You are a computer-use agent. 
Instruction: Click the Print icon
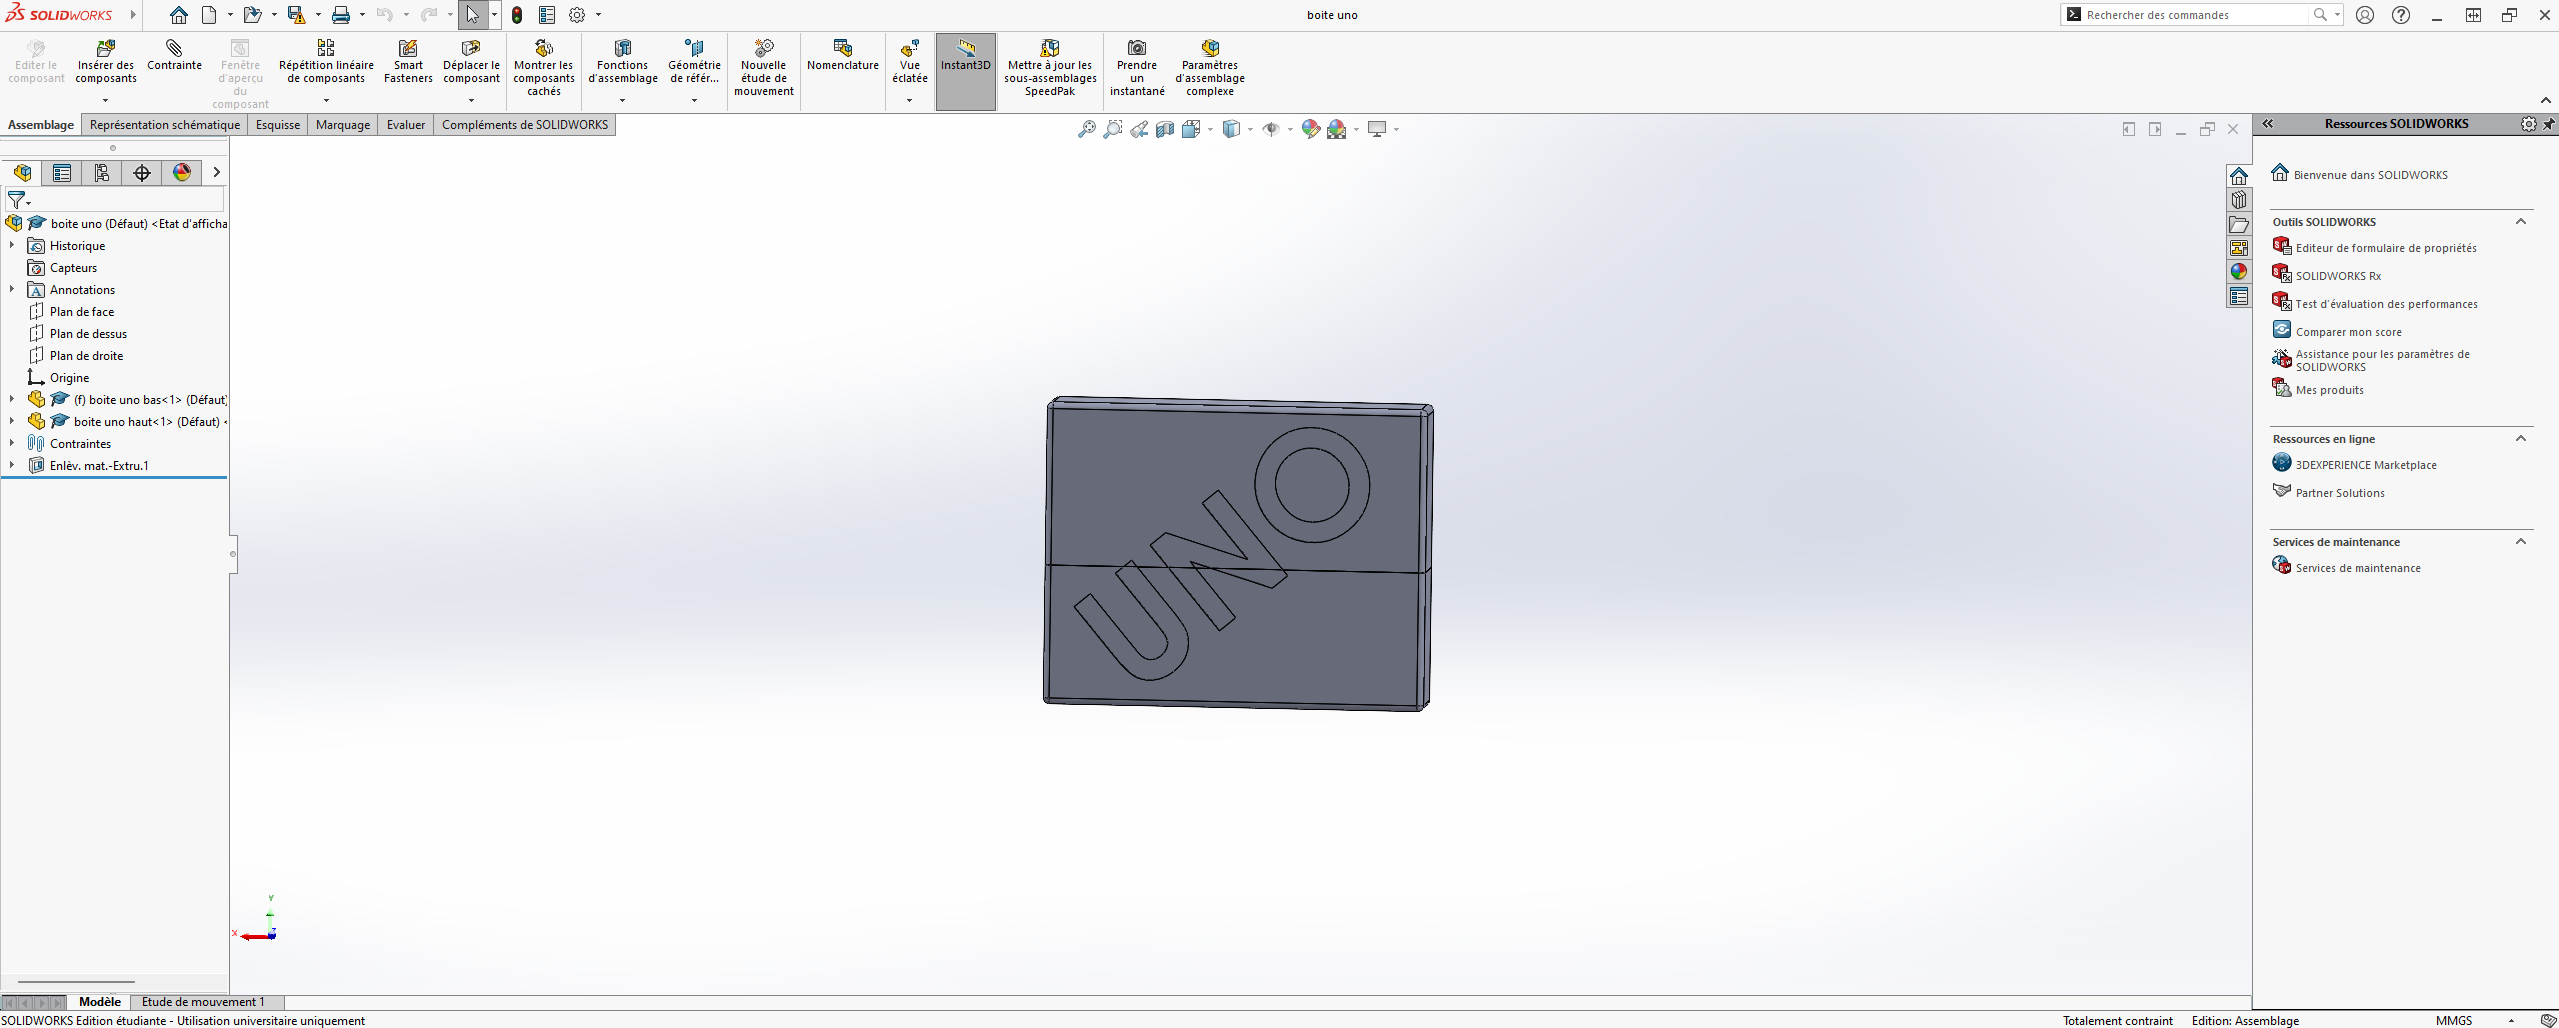(341, 15)
